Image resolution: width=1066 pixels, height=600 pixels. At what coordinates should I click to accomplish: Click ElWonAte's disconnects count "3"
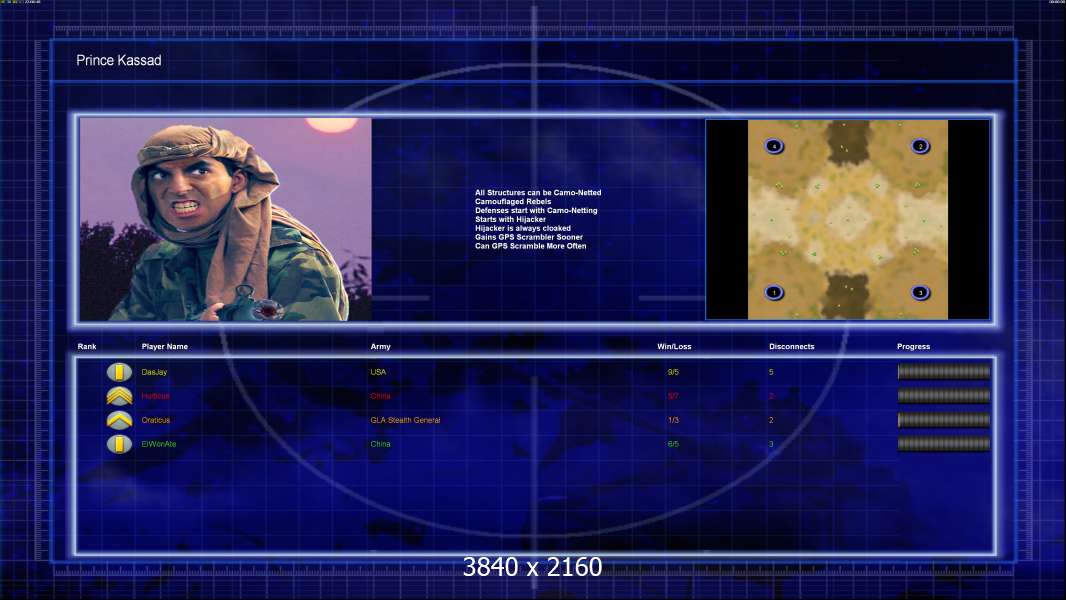point(771,444)
